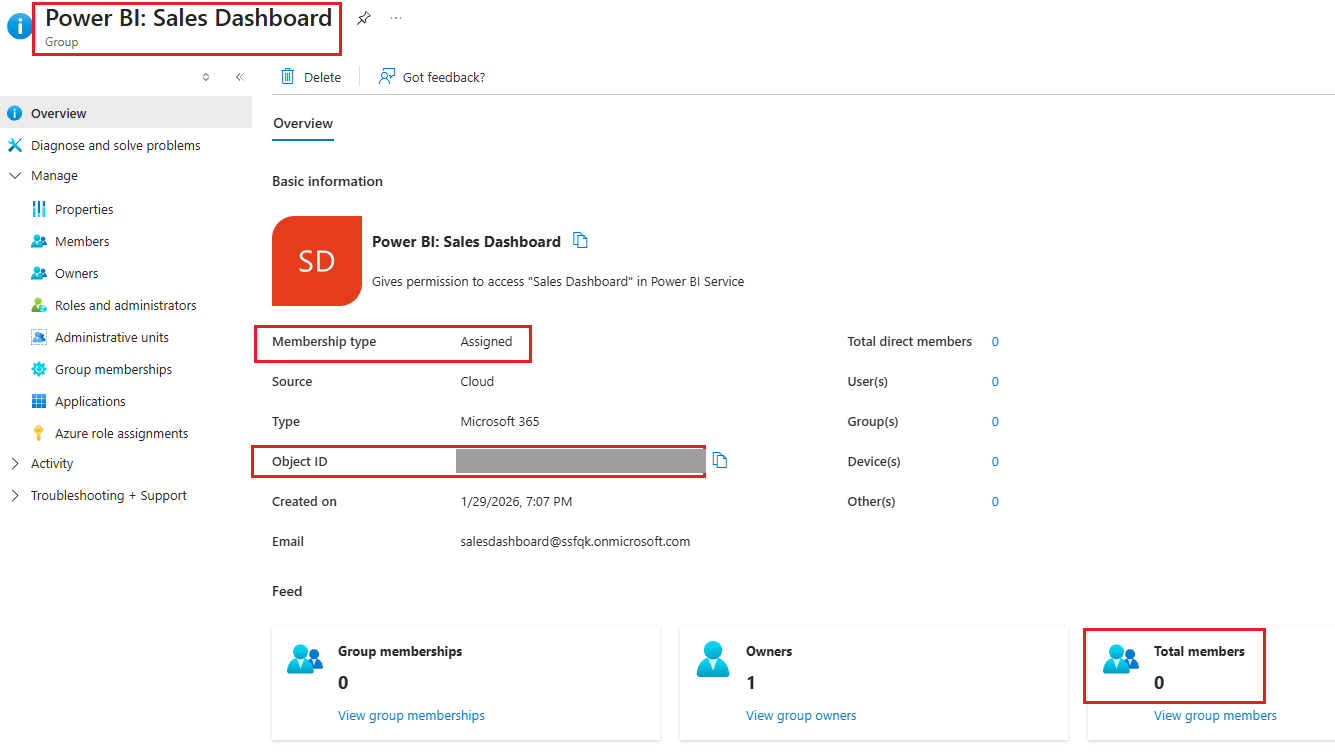Click the Other(s) count value

(995, 501)
